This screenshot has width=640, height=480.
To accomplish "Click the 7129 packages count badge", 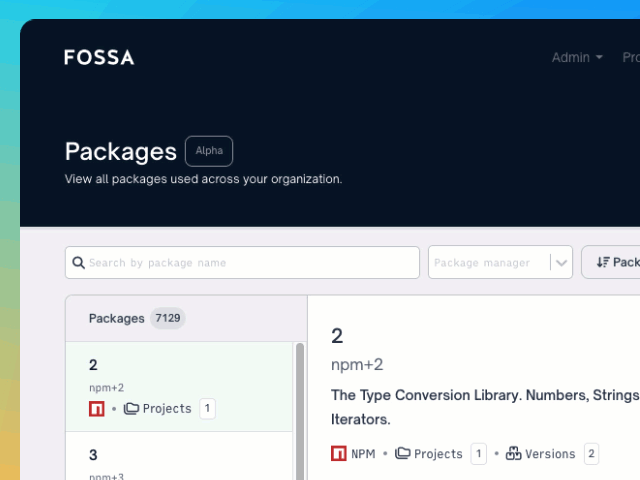I will (x=167, y=318).
